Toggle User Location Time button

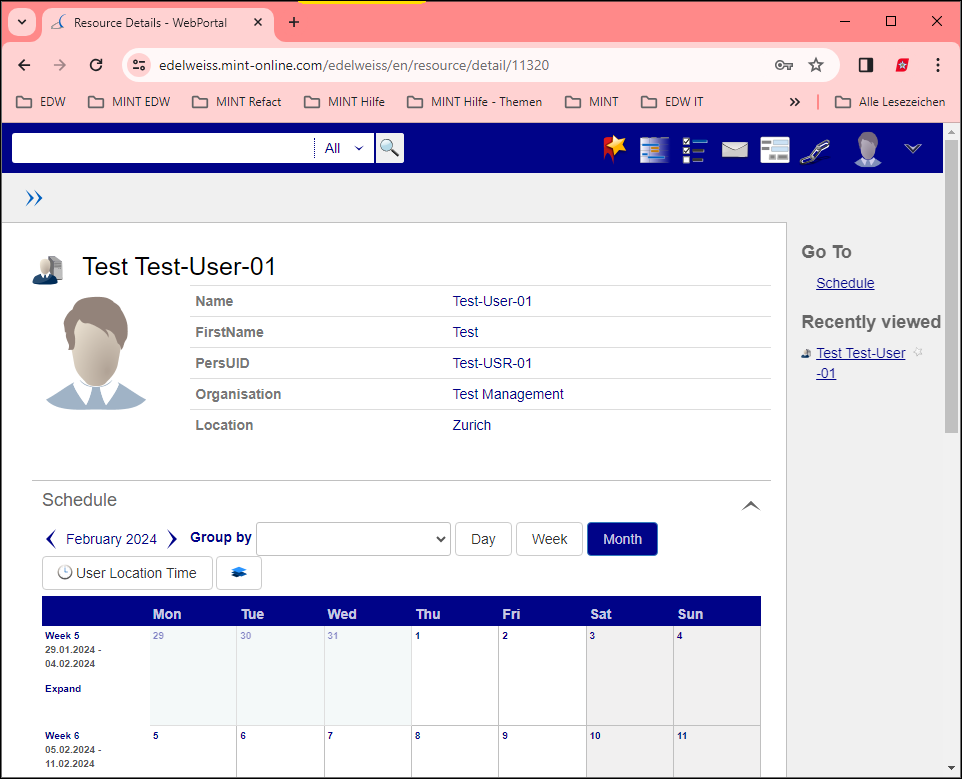127,573
